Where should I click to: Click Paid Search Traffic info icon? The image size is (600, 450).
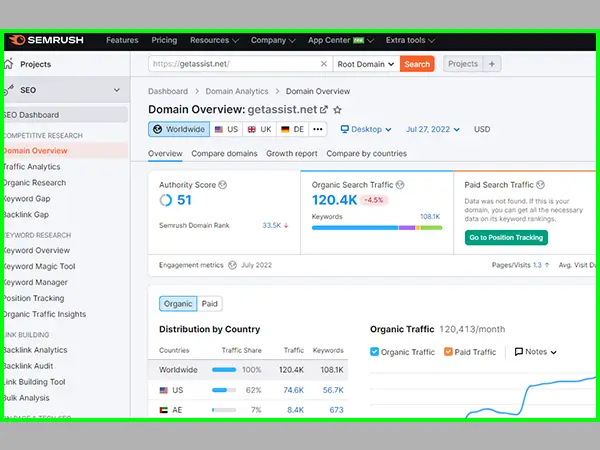pyautogui.click(x=540, y=185)
